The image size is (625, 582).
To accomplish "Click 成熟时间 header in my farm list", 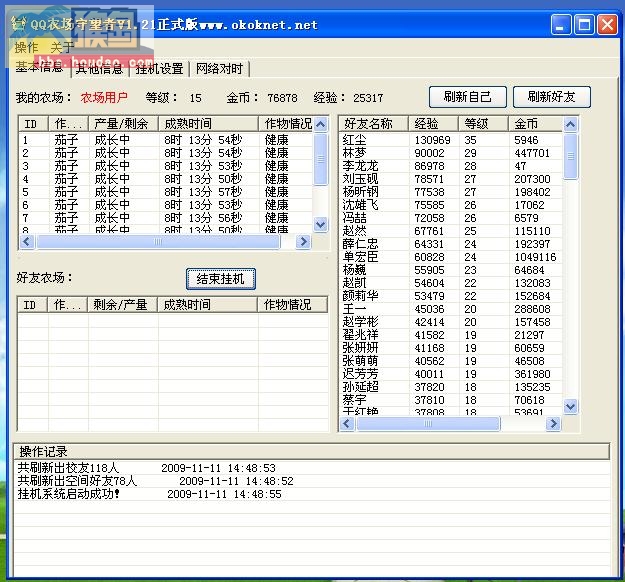I will [x=208, y=124].
